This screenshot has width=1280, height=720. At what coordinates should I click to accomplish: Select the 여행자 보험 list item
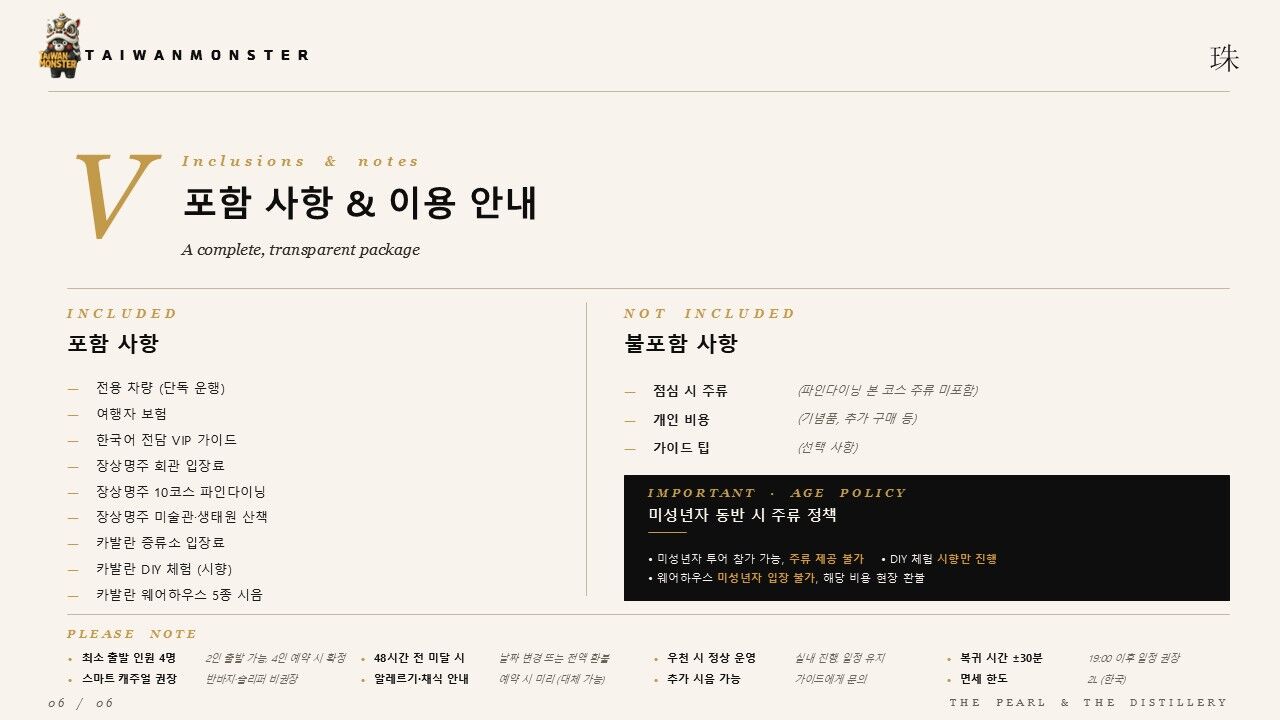(x=131, y=414)
